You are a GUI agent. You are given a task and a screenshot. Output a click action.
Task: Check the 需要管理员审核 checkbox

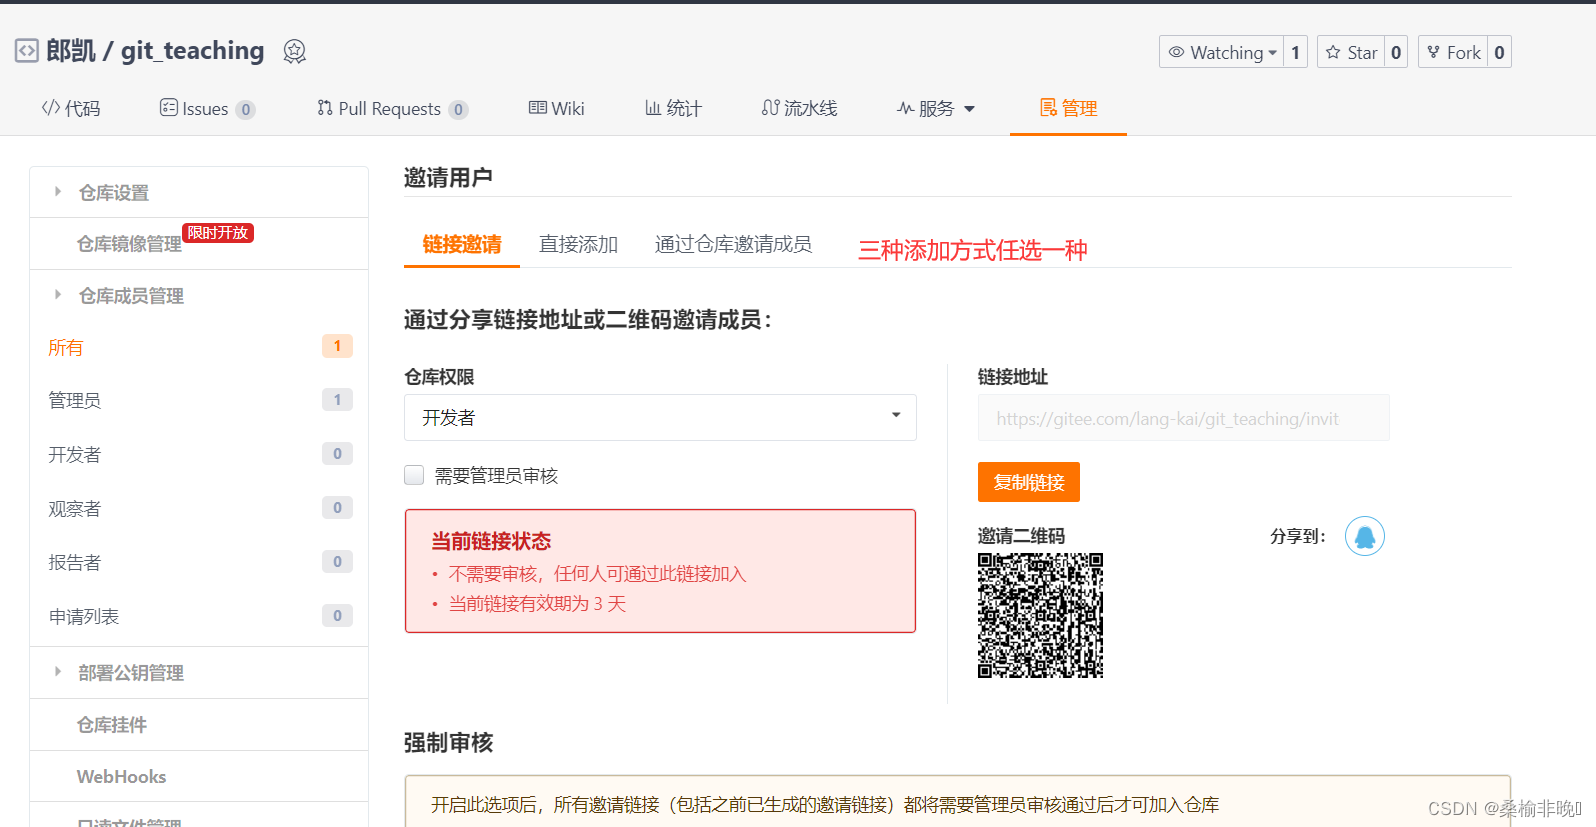point(414,475)
